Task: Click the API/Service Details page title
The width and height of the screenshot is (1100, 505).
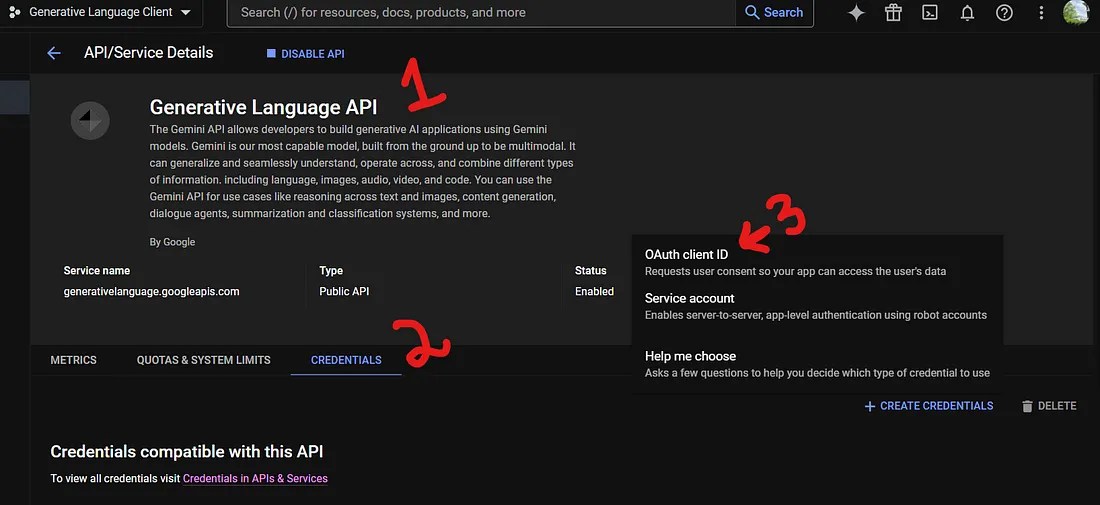Action: click(149, 53)
